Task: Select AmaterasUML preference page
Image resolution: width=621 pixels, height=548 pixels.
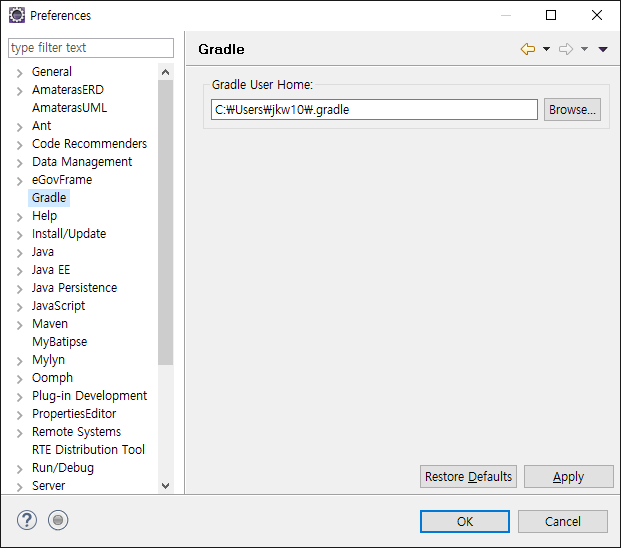Action: (69, 108)
